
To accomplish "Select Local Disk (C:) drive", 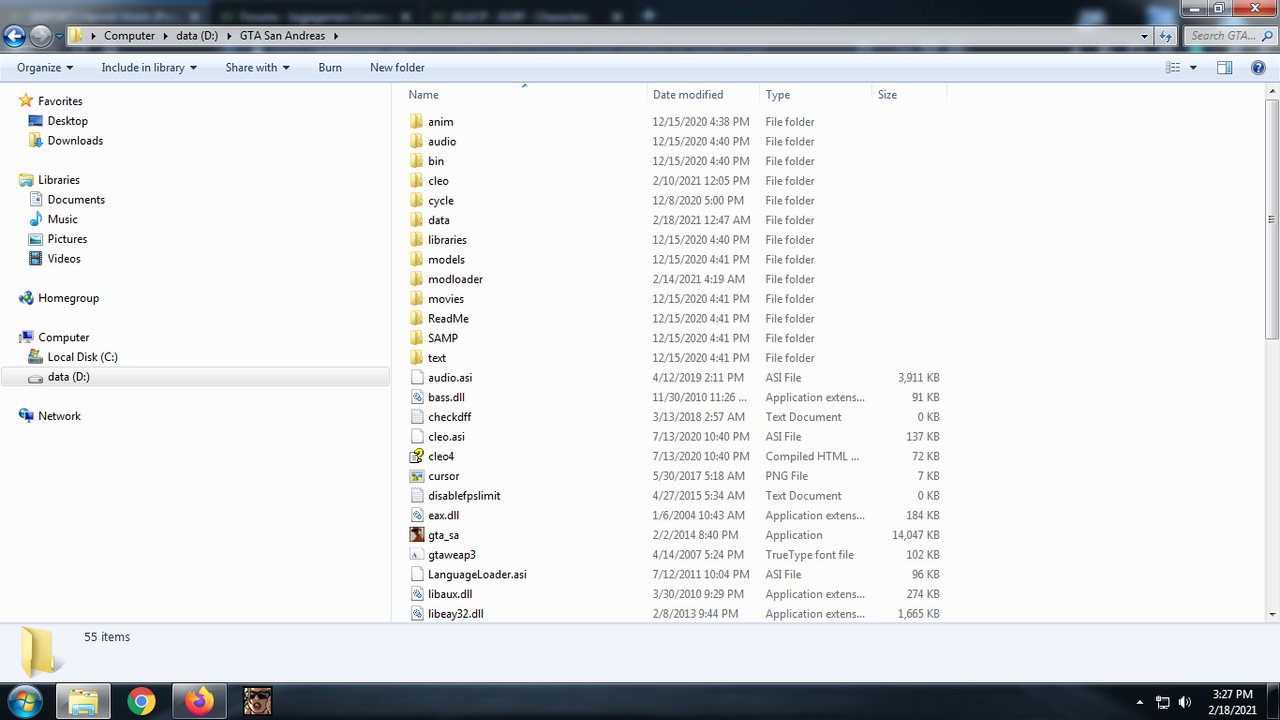I will 83,357.
